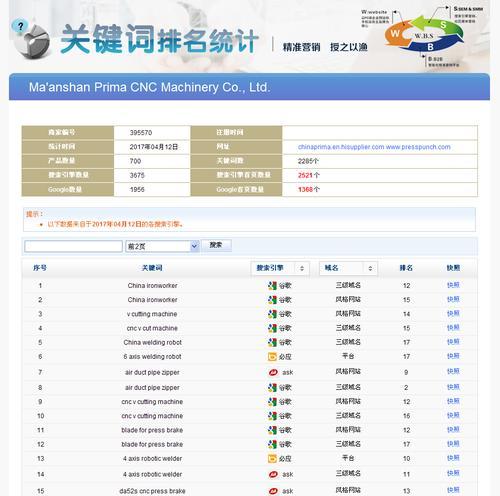Click Bing icon for 6 axis welding robot
This screenshot has height=496, width=500.
(272, 357)
